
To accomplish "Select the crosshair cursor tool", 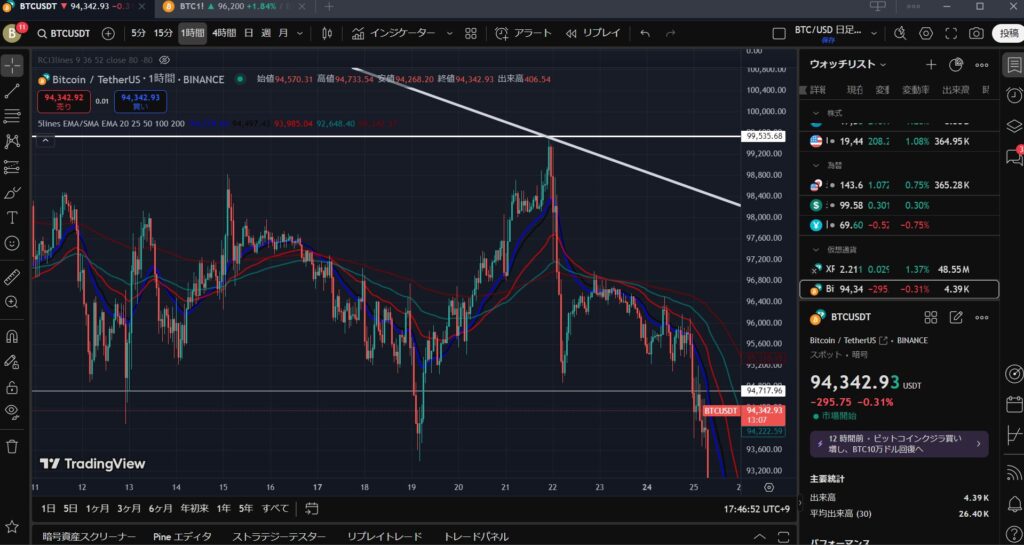I will click(x=12, y=65).
